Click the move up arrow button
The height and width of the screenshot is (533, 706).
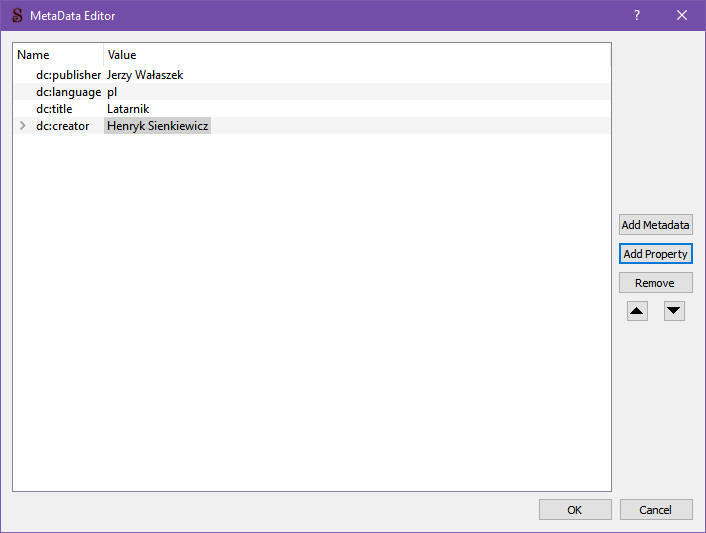pos(637,311)
